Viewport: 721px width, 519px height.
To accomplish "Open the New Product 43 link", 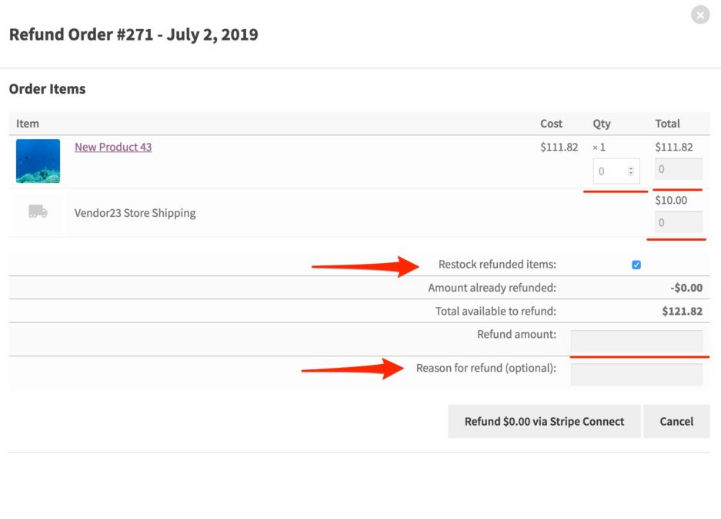I will pyautogui.click(x=113, y=147).
